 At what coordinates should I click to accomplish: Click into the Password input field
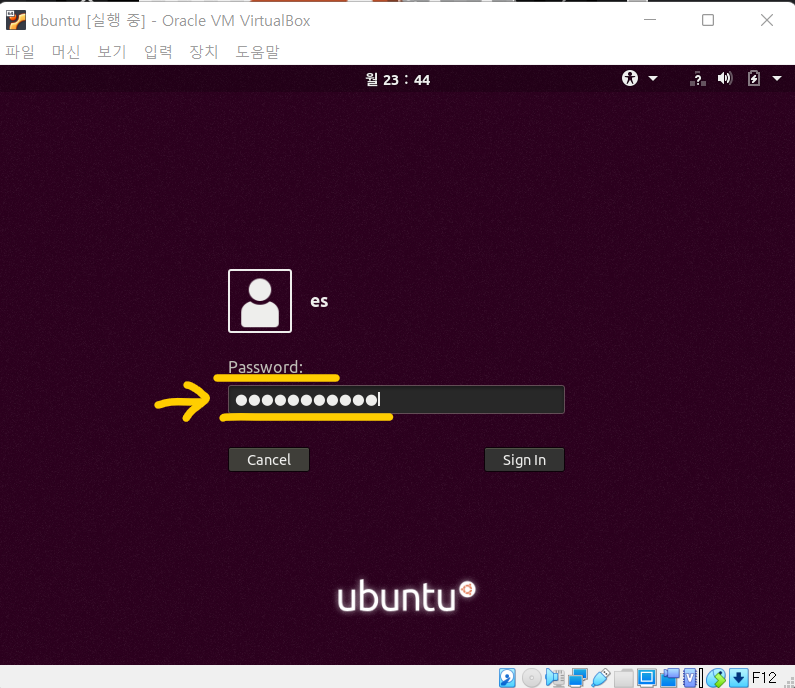[x=396, y=400]
